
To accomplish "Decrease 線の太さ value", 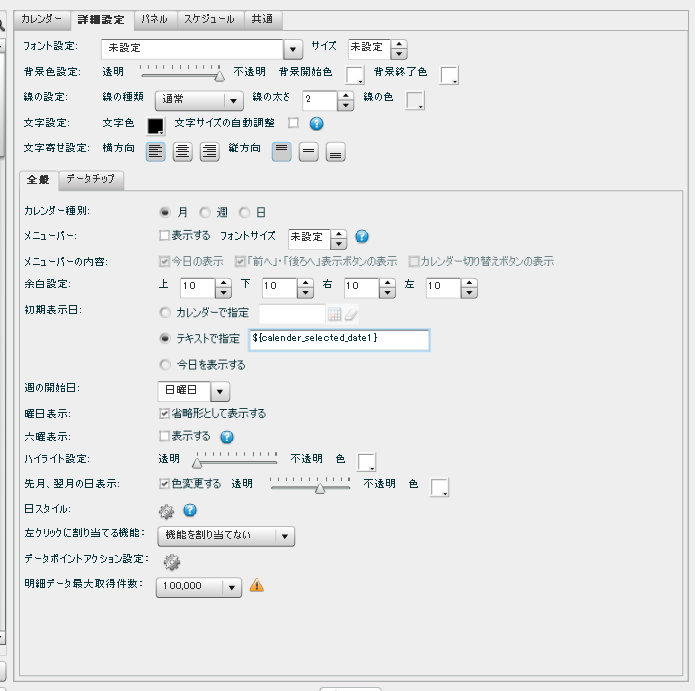I will [x=345, y=105].
